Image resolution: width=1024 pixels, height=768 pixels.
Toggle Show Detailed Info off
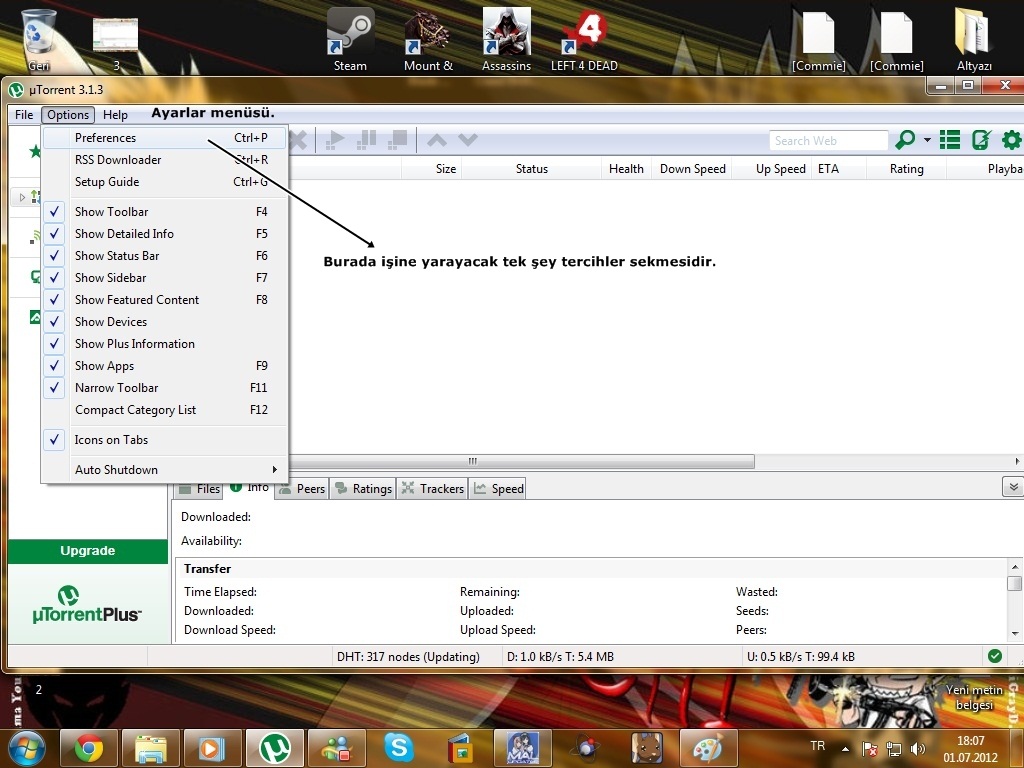pyautogui.click(x=165, y=234)
